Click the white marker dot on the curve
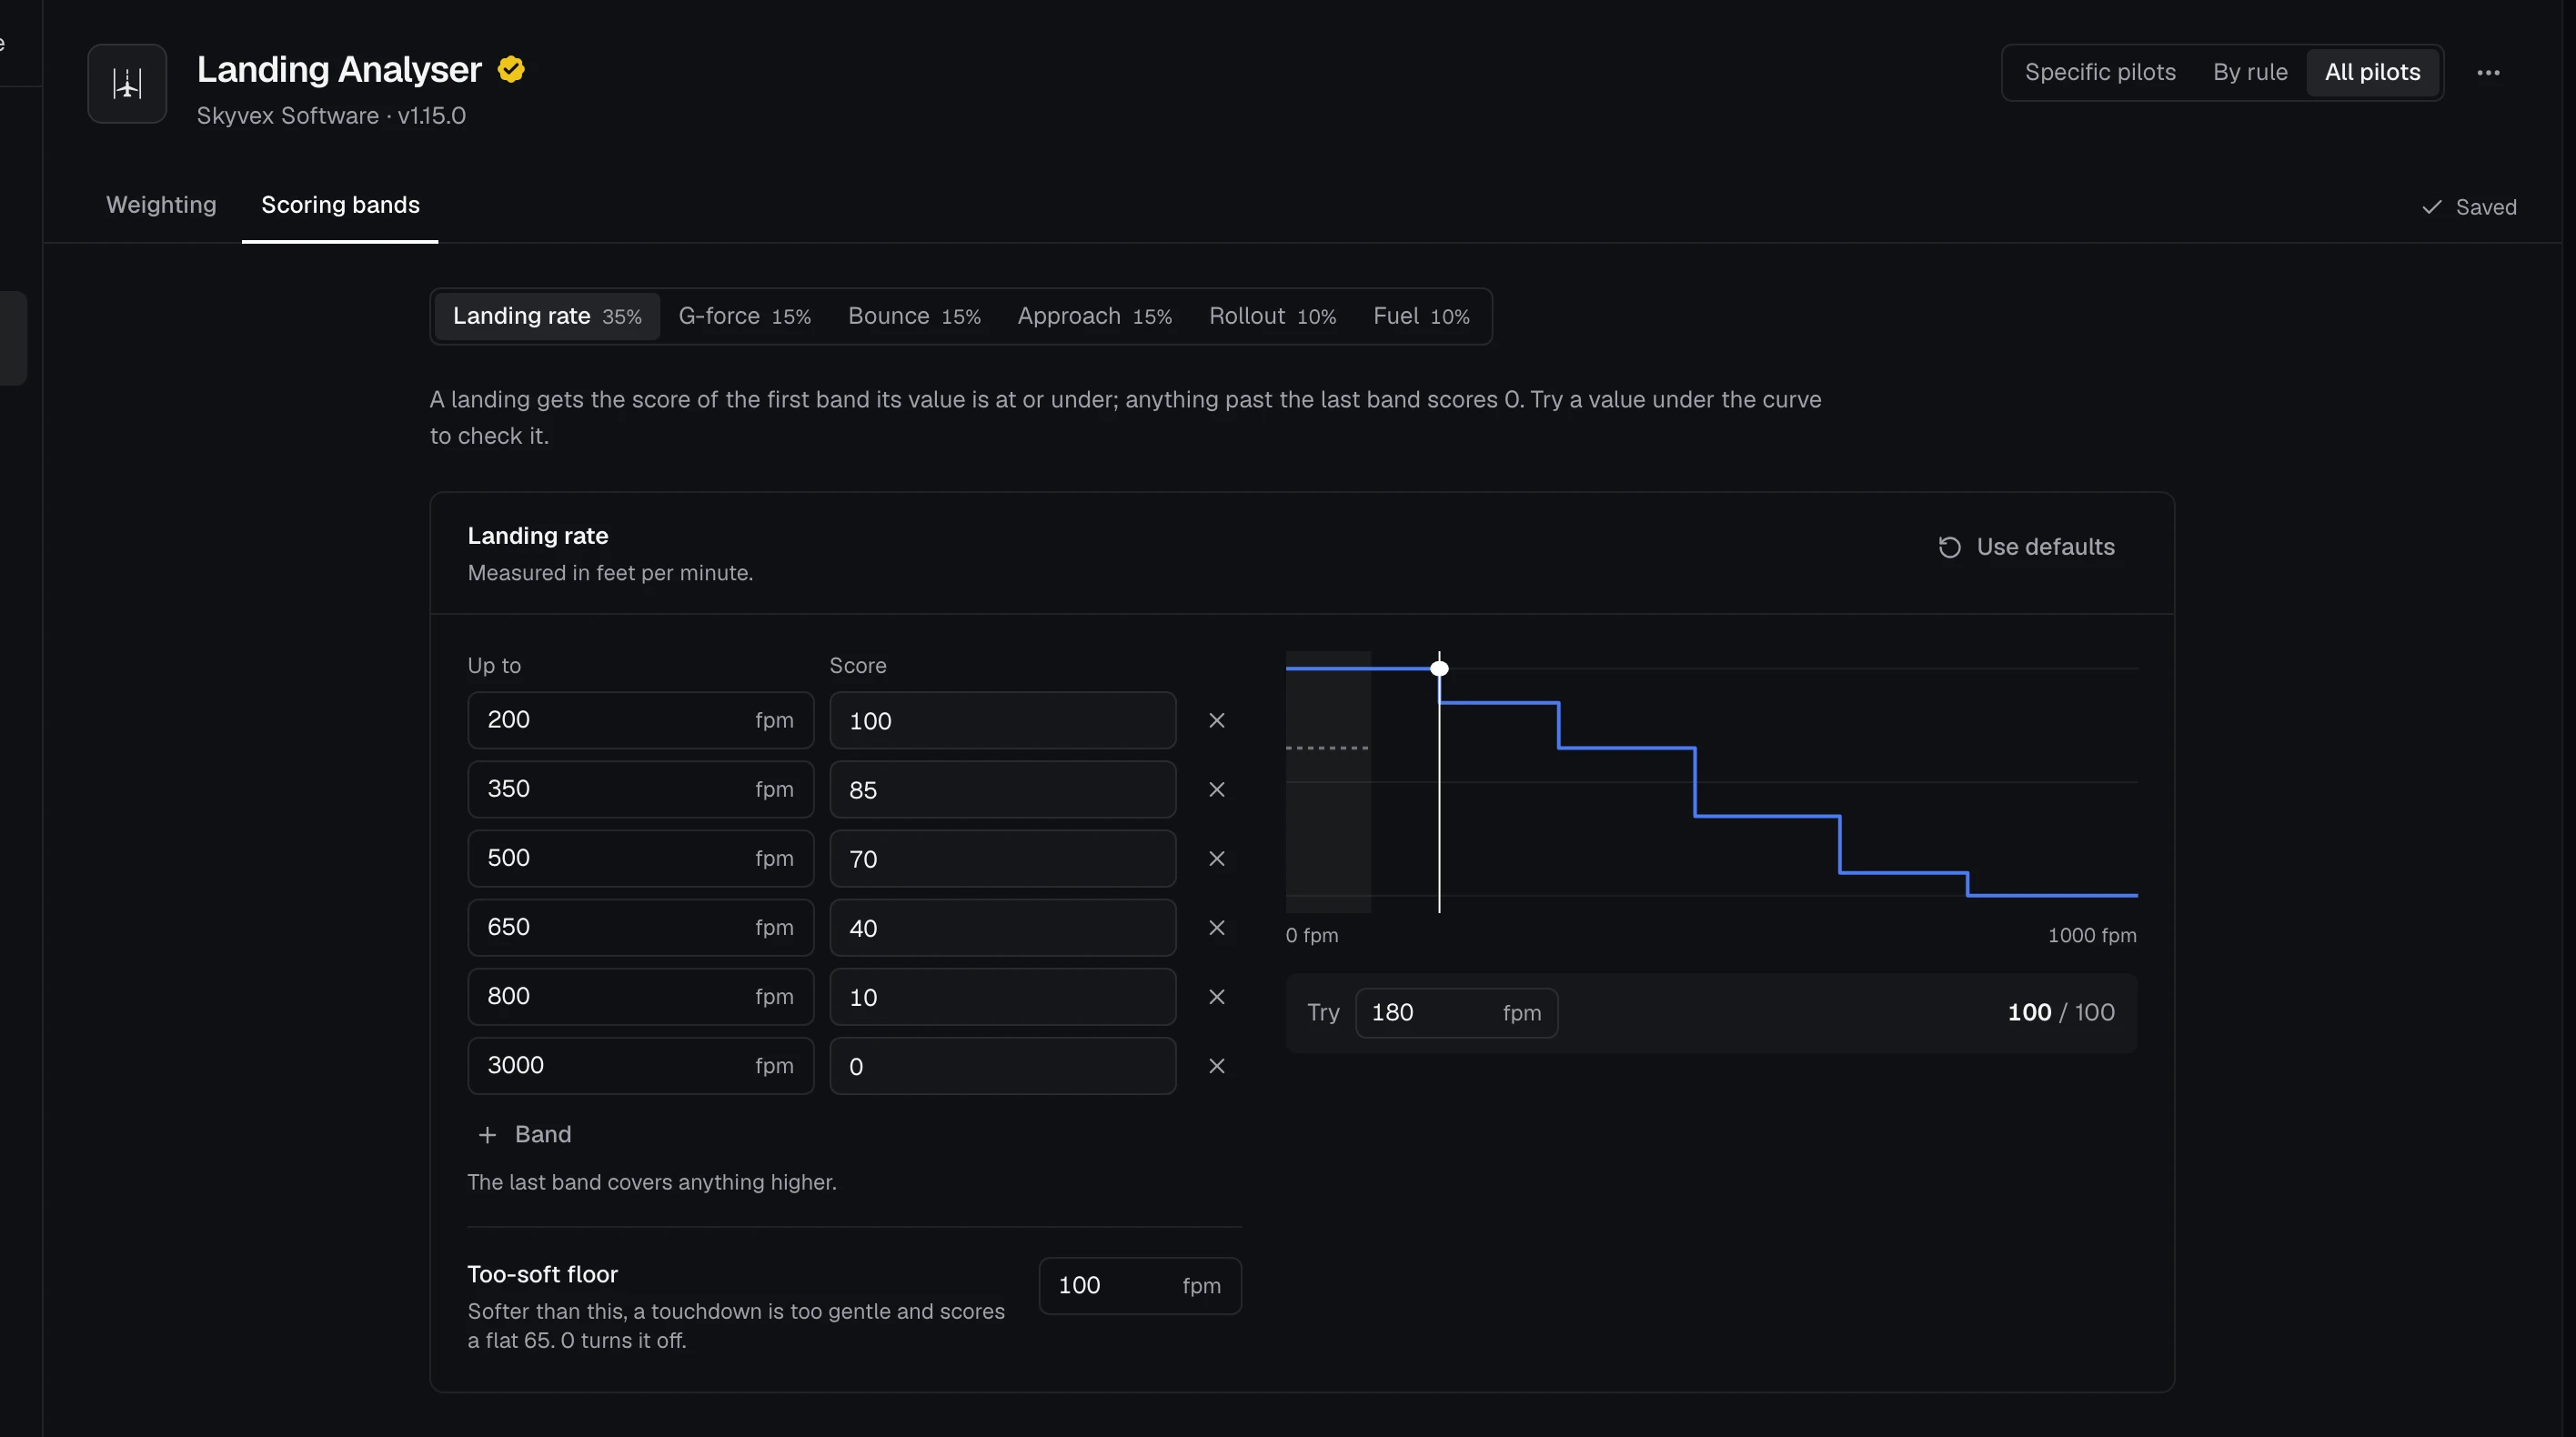Screen dimensions: 2576x1437 (x=1439, y=668)
